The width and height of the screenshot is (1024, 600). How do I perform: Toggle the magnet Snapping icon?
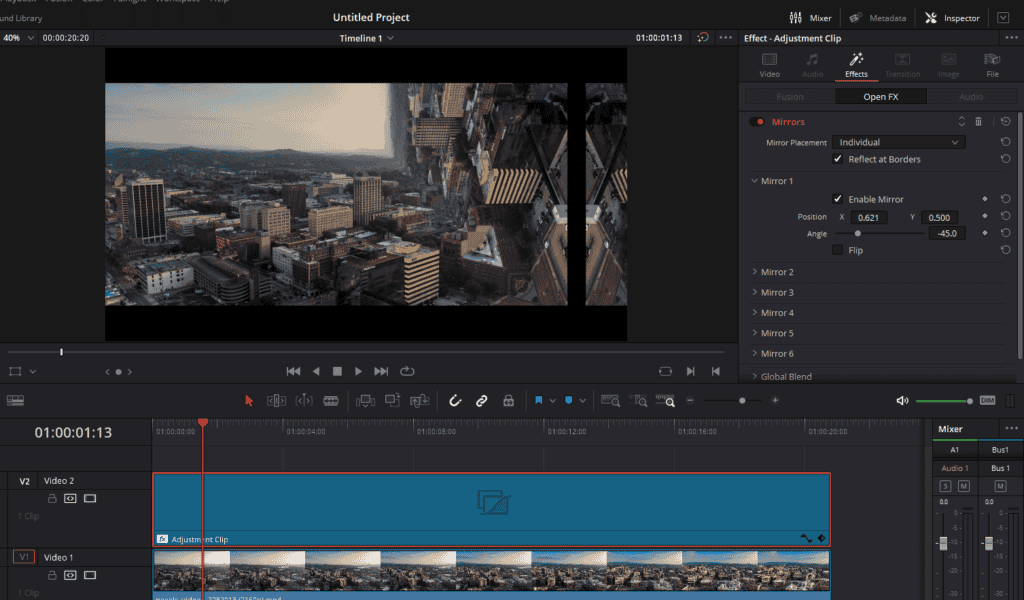pos(455,400)
